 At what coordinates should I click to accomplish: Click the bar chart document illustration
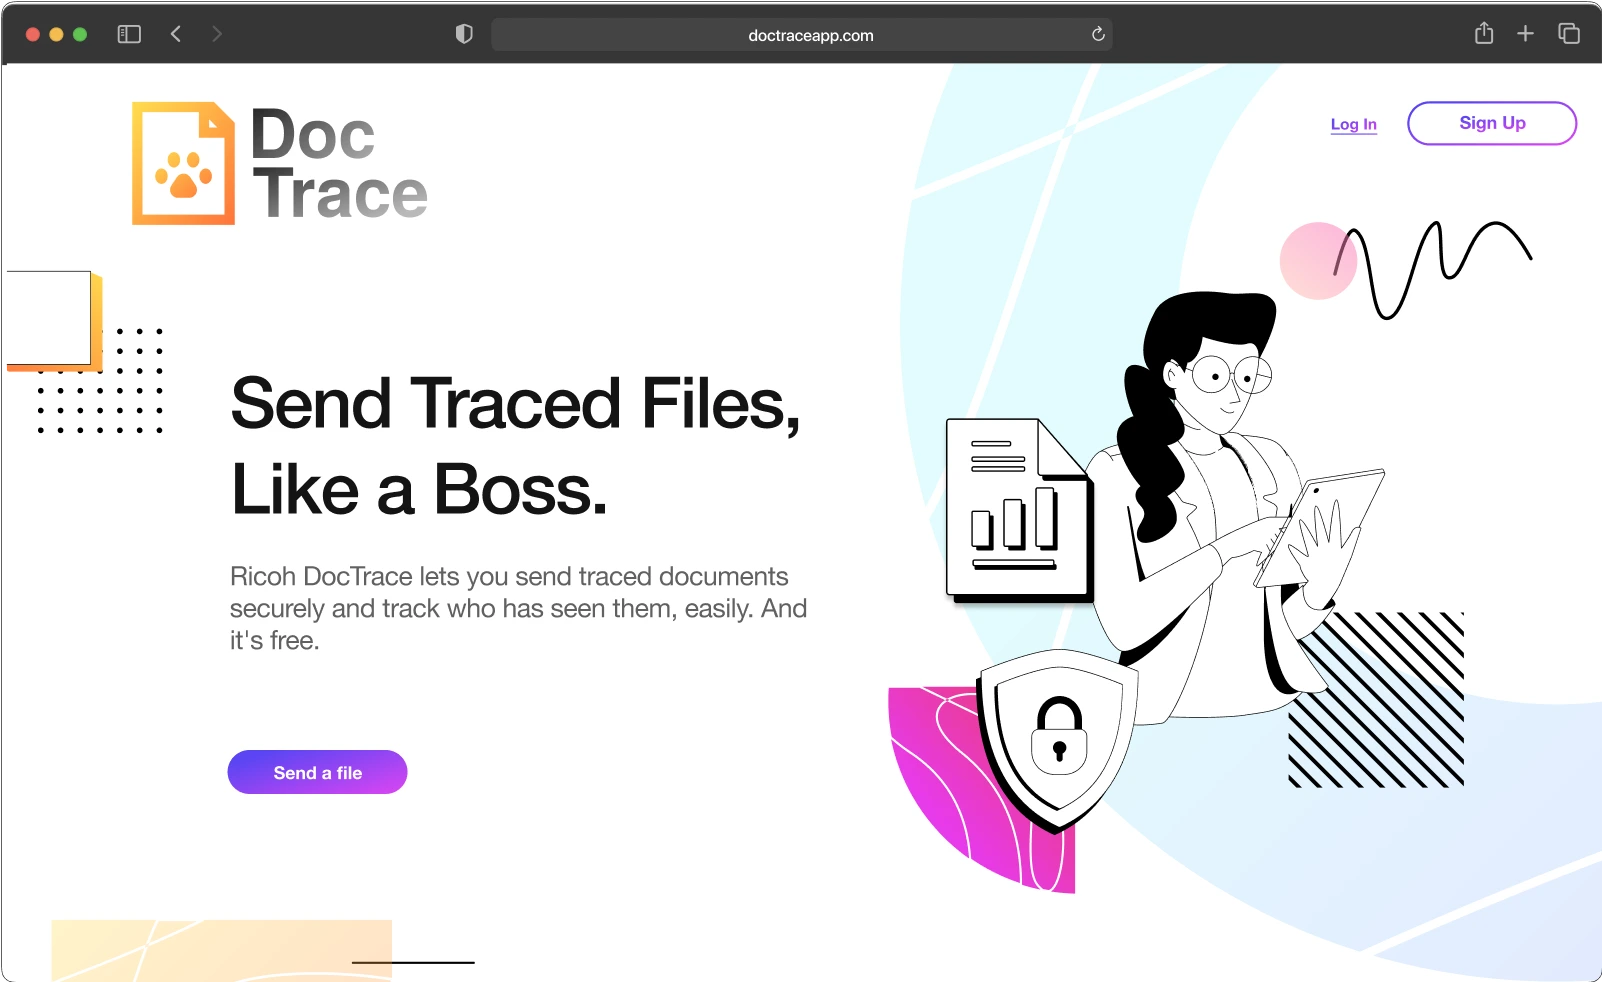coord(1017,510)
